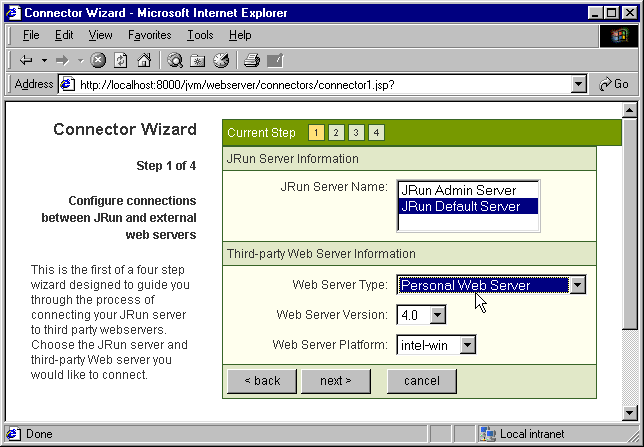Maximize the Internet Explorer window
644x447 pixels.
(x=611, y=13)
